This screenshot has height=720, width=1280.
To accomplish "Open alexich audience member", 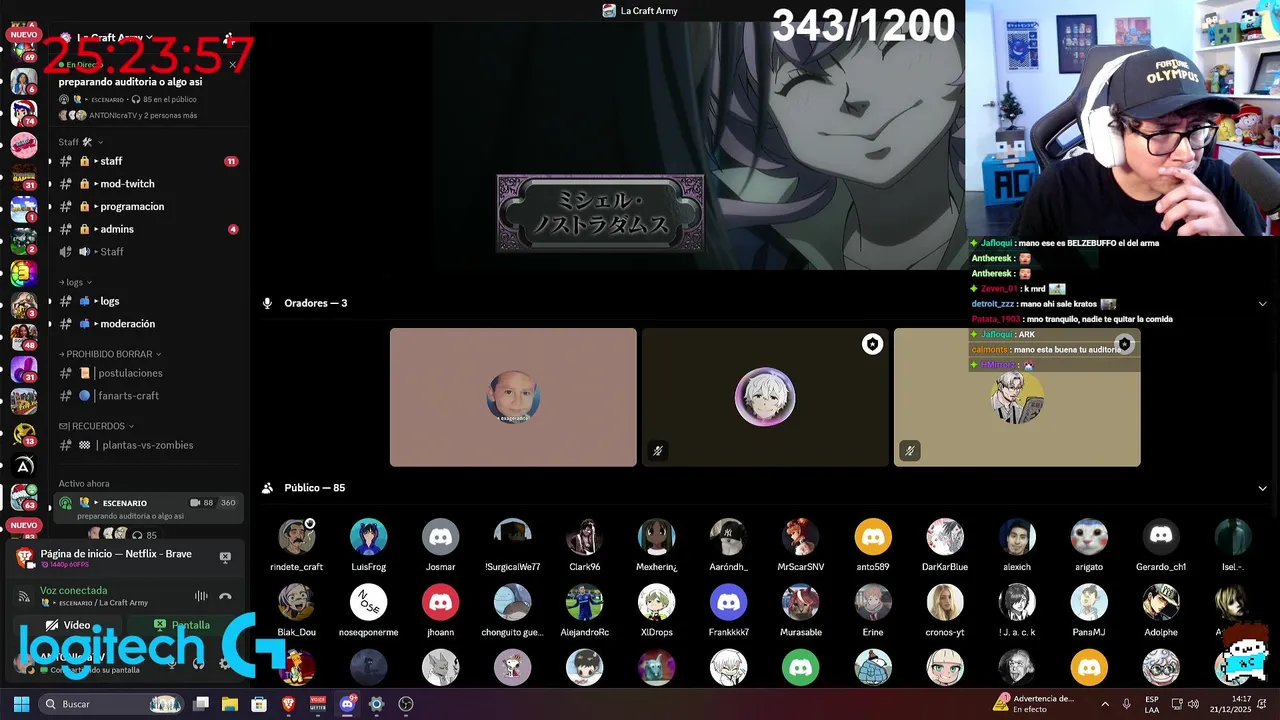I will click(x=1016, y=545).
